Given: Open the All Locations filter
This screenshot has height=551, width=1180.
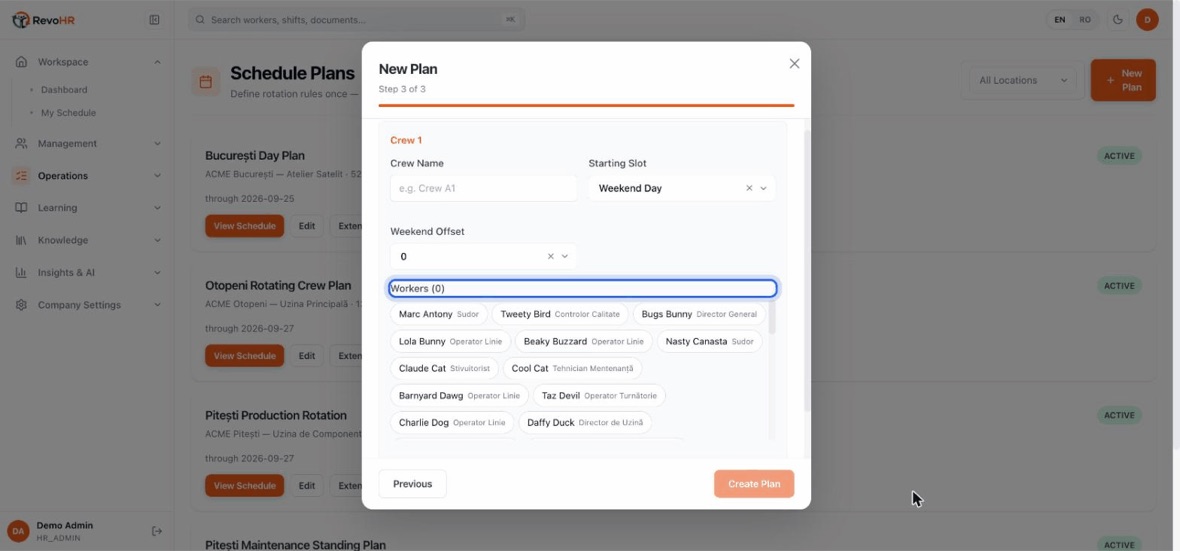Looking at the screenshot, I should click(1023, 81).
